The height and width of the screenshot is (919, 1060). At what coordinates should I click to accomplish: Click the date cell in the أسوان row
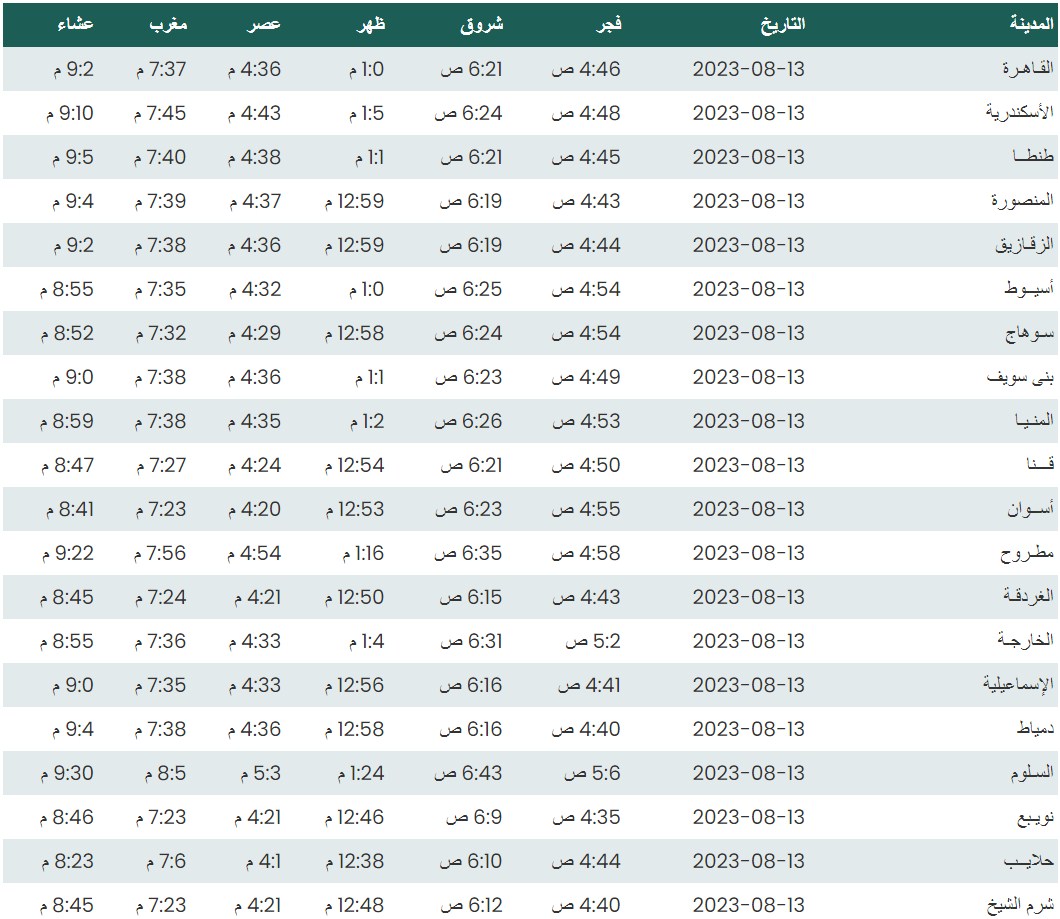pos(748,509)
